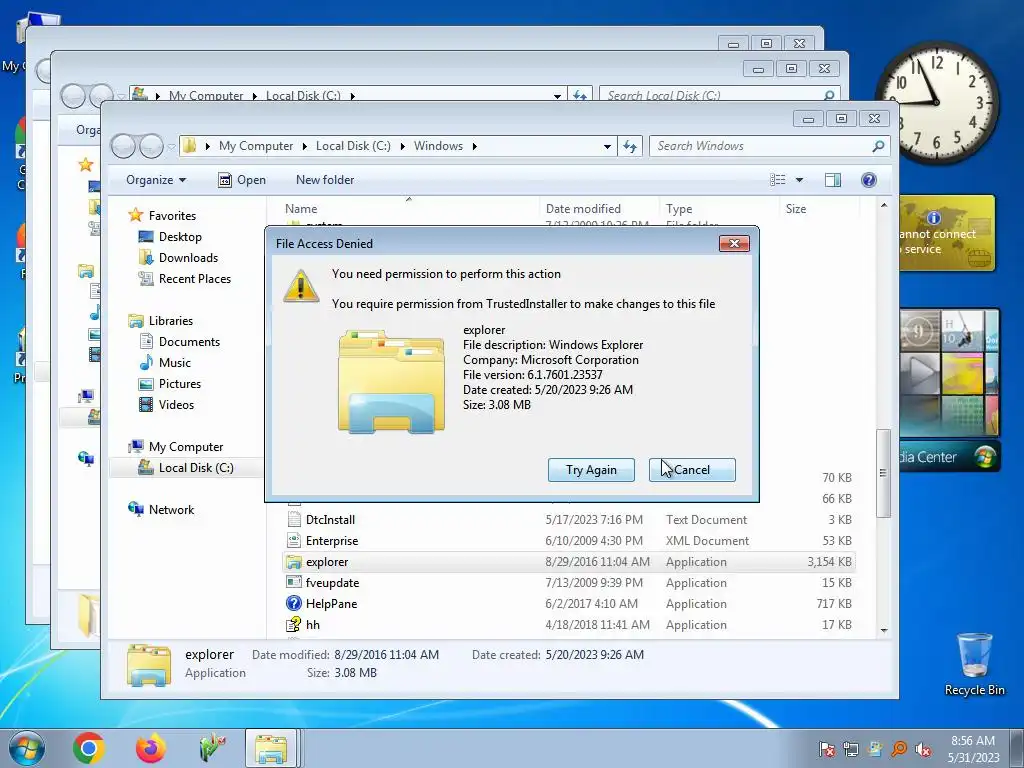Refresh the Windows folder with the refresh icon
The image size is (1024, 768).
click(630, 146)
